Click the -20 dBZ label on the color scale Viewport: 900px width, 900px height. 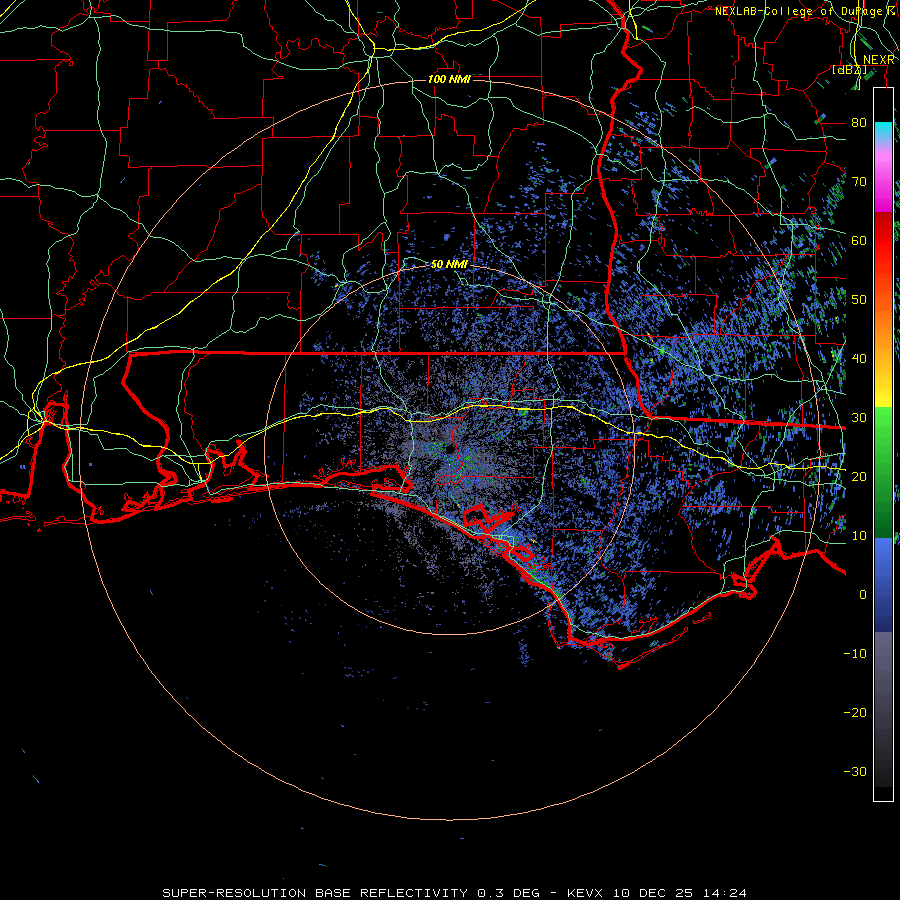coord(855,712)
